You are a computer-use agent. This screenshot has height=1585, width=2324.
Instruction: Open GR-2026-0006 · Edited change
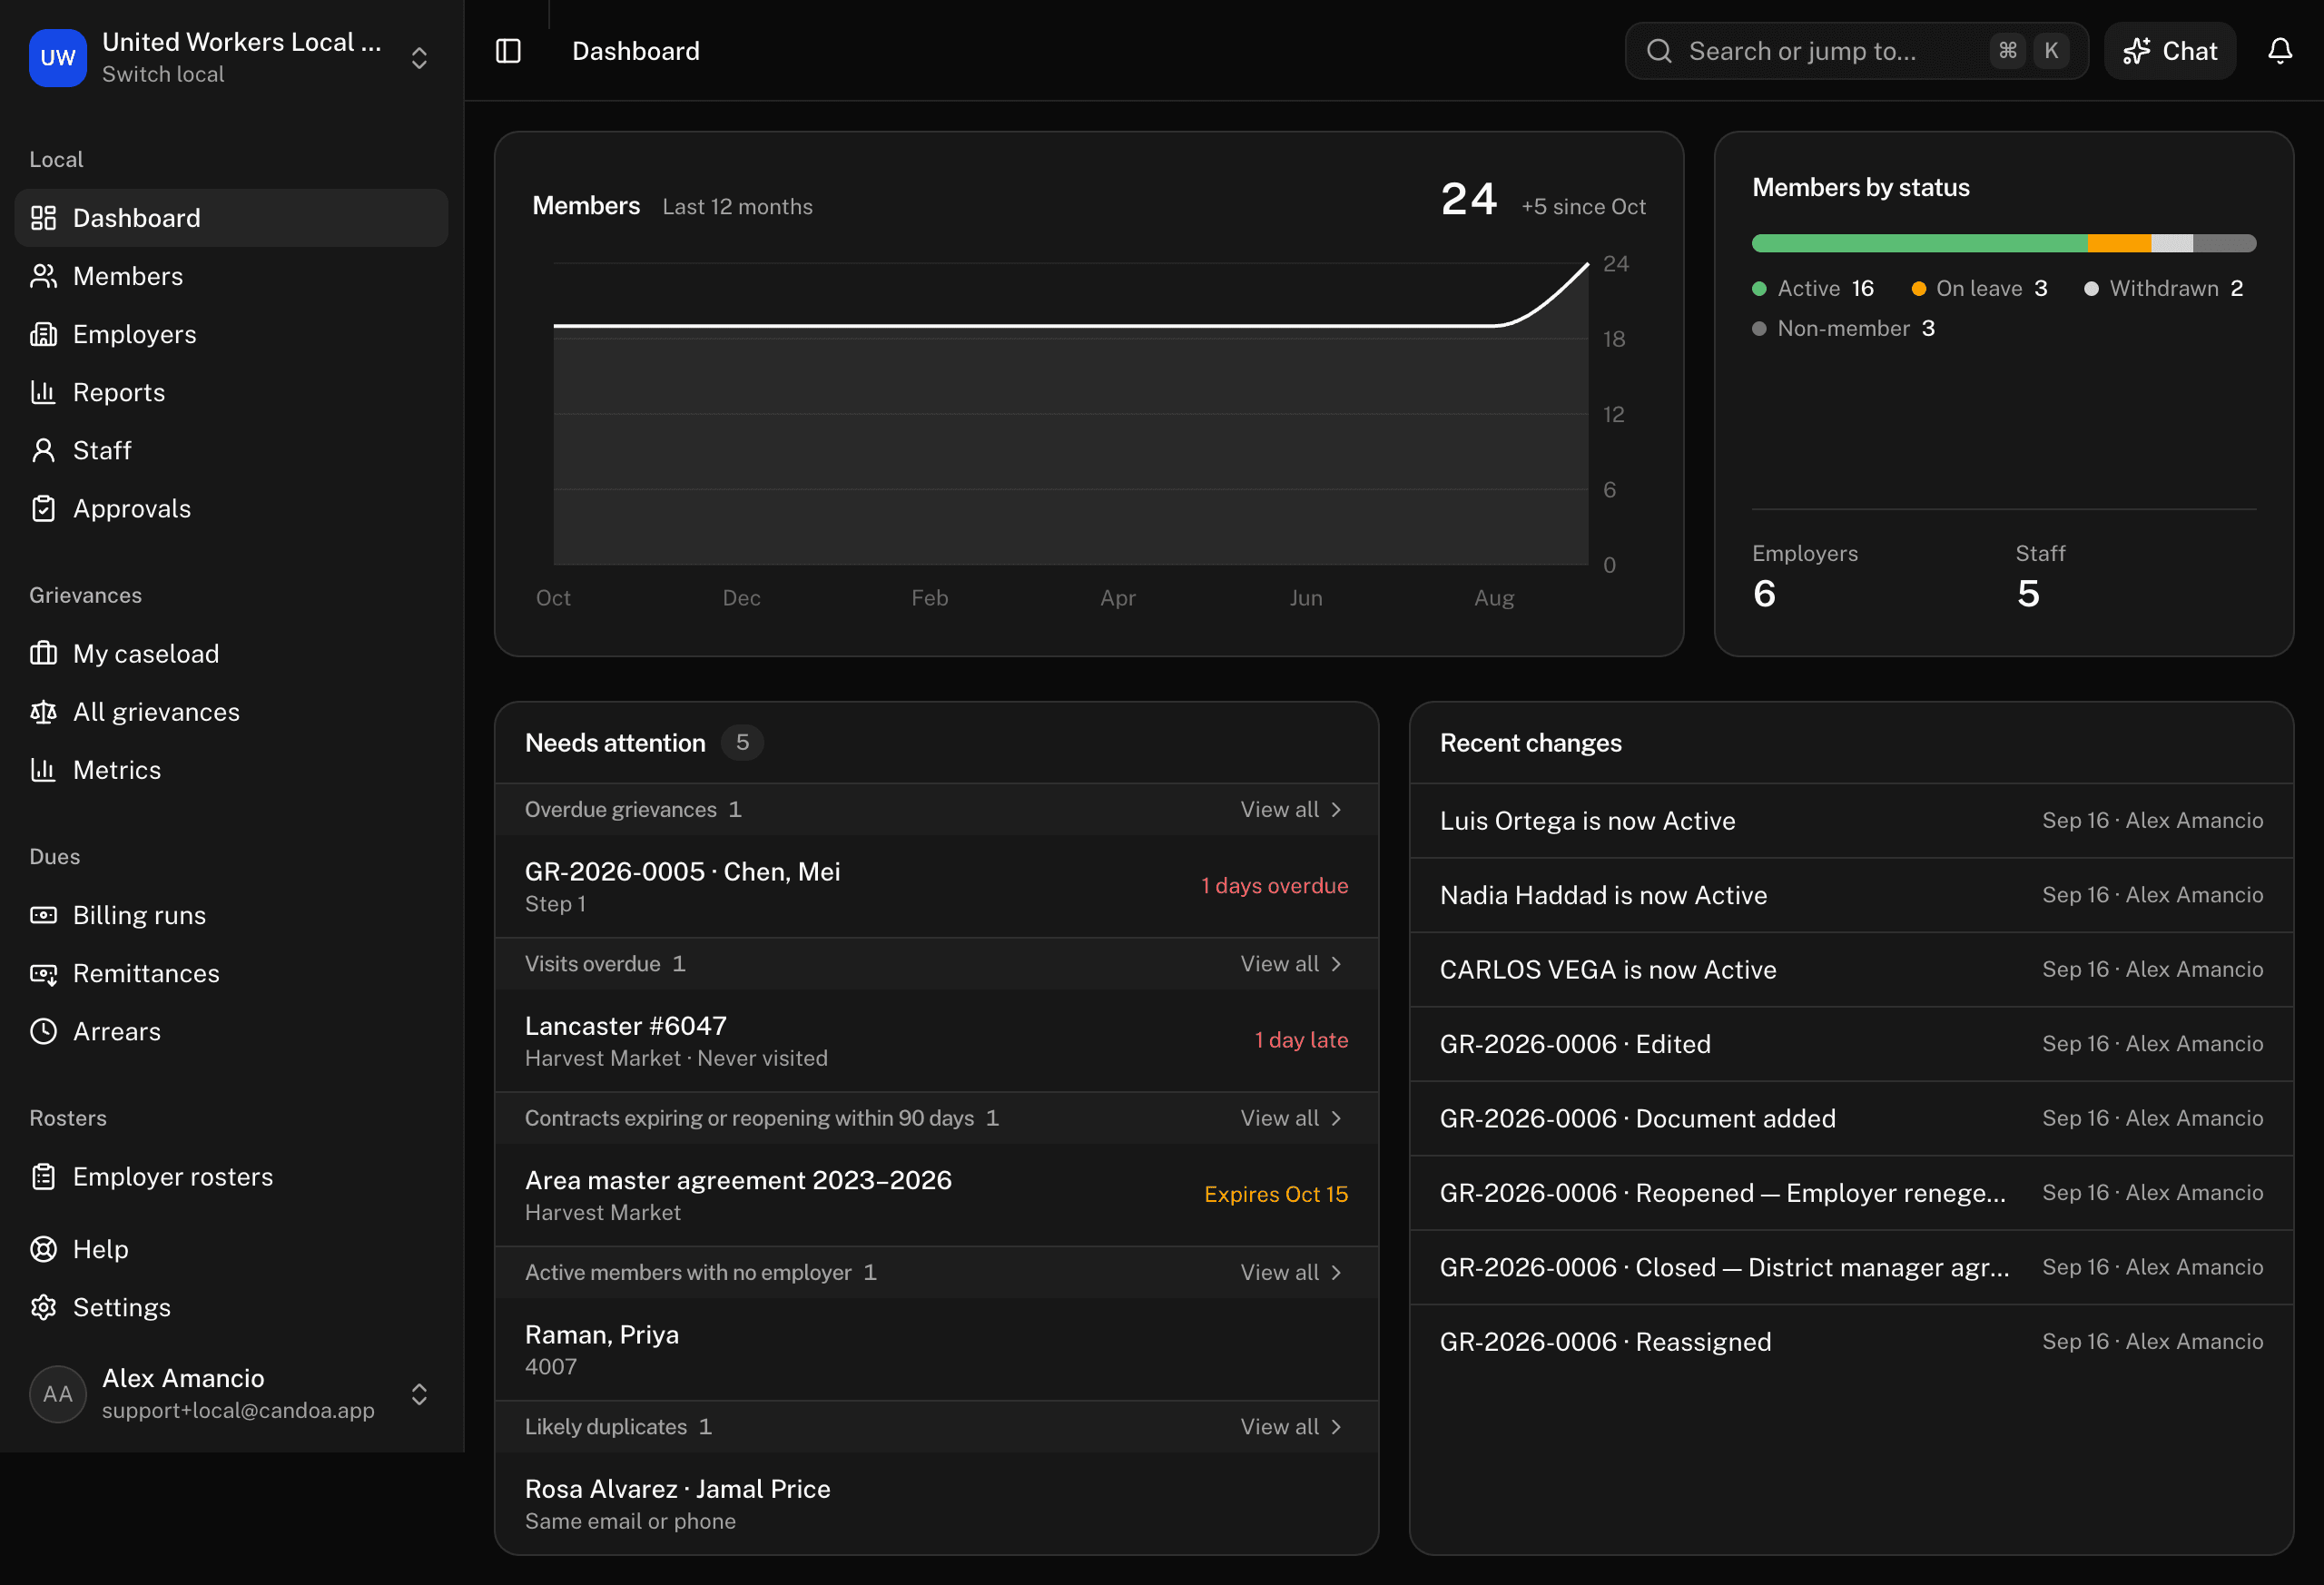pyautogui.click(x=1851, y=1044)
